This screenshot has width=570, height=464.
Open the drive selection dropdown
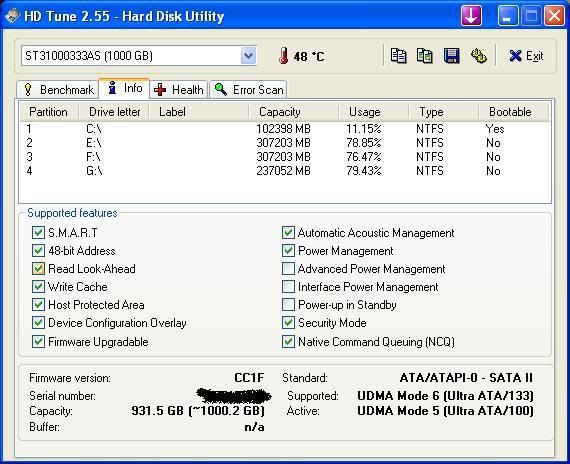(x=248, y=56)
